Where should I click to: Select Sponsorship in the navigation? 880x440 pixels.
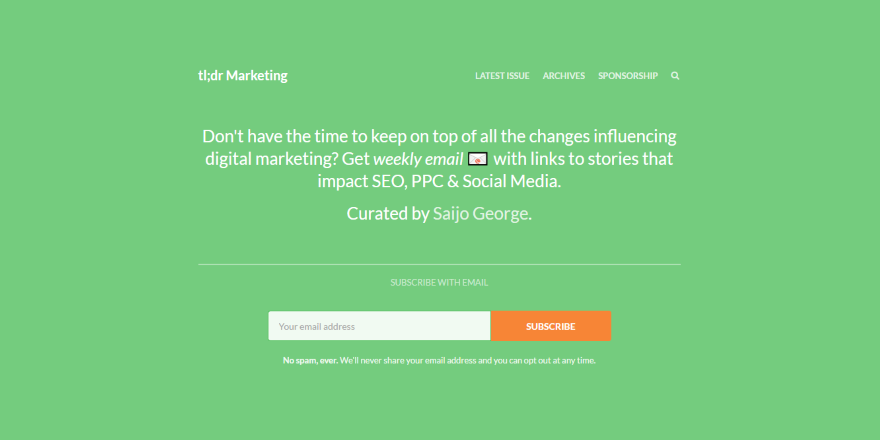click(628, 76)
